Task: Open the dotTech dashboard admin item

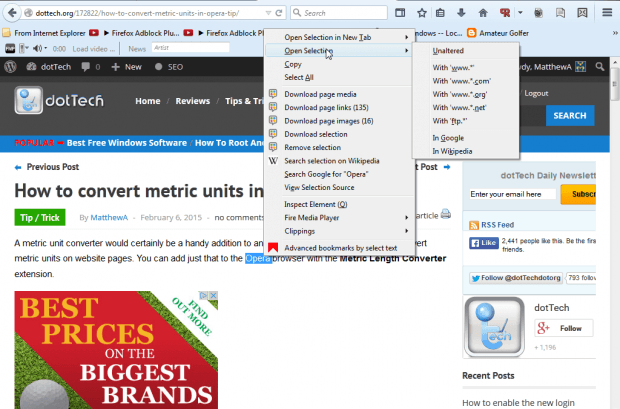Action: tap(49, 66)
